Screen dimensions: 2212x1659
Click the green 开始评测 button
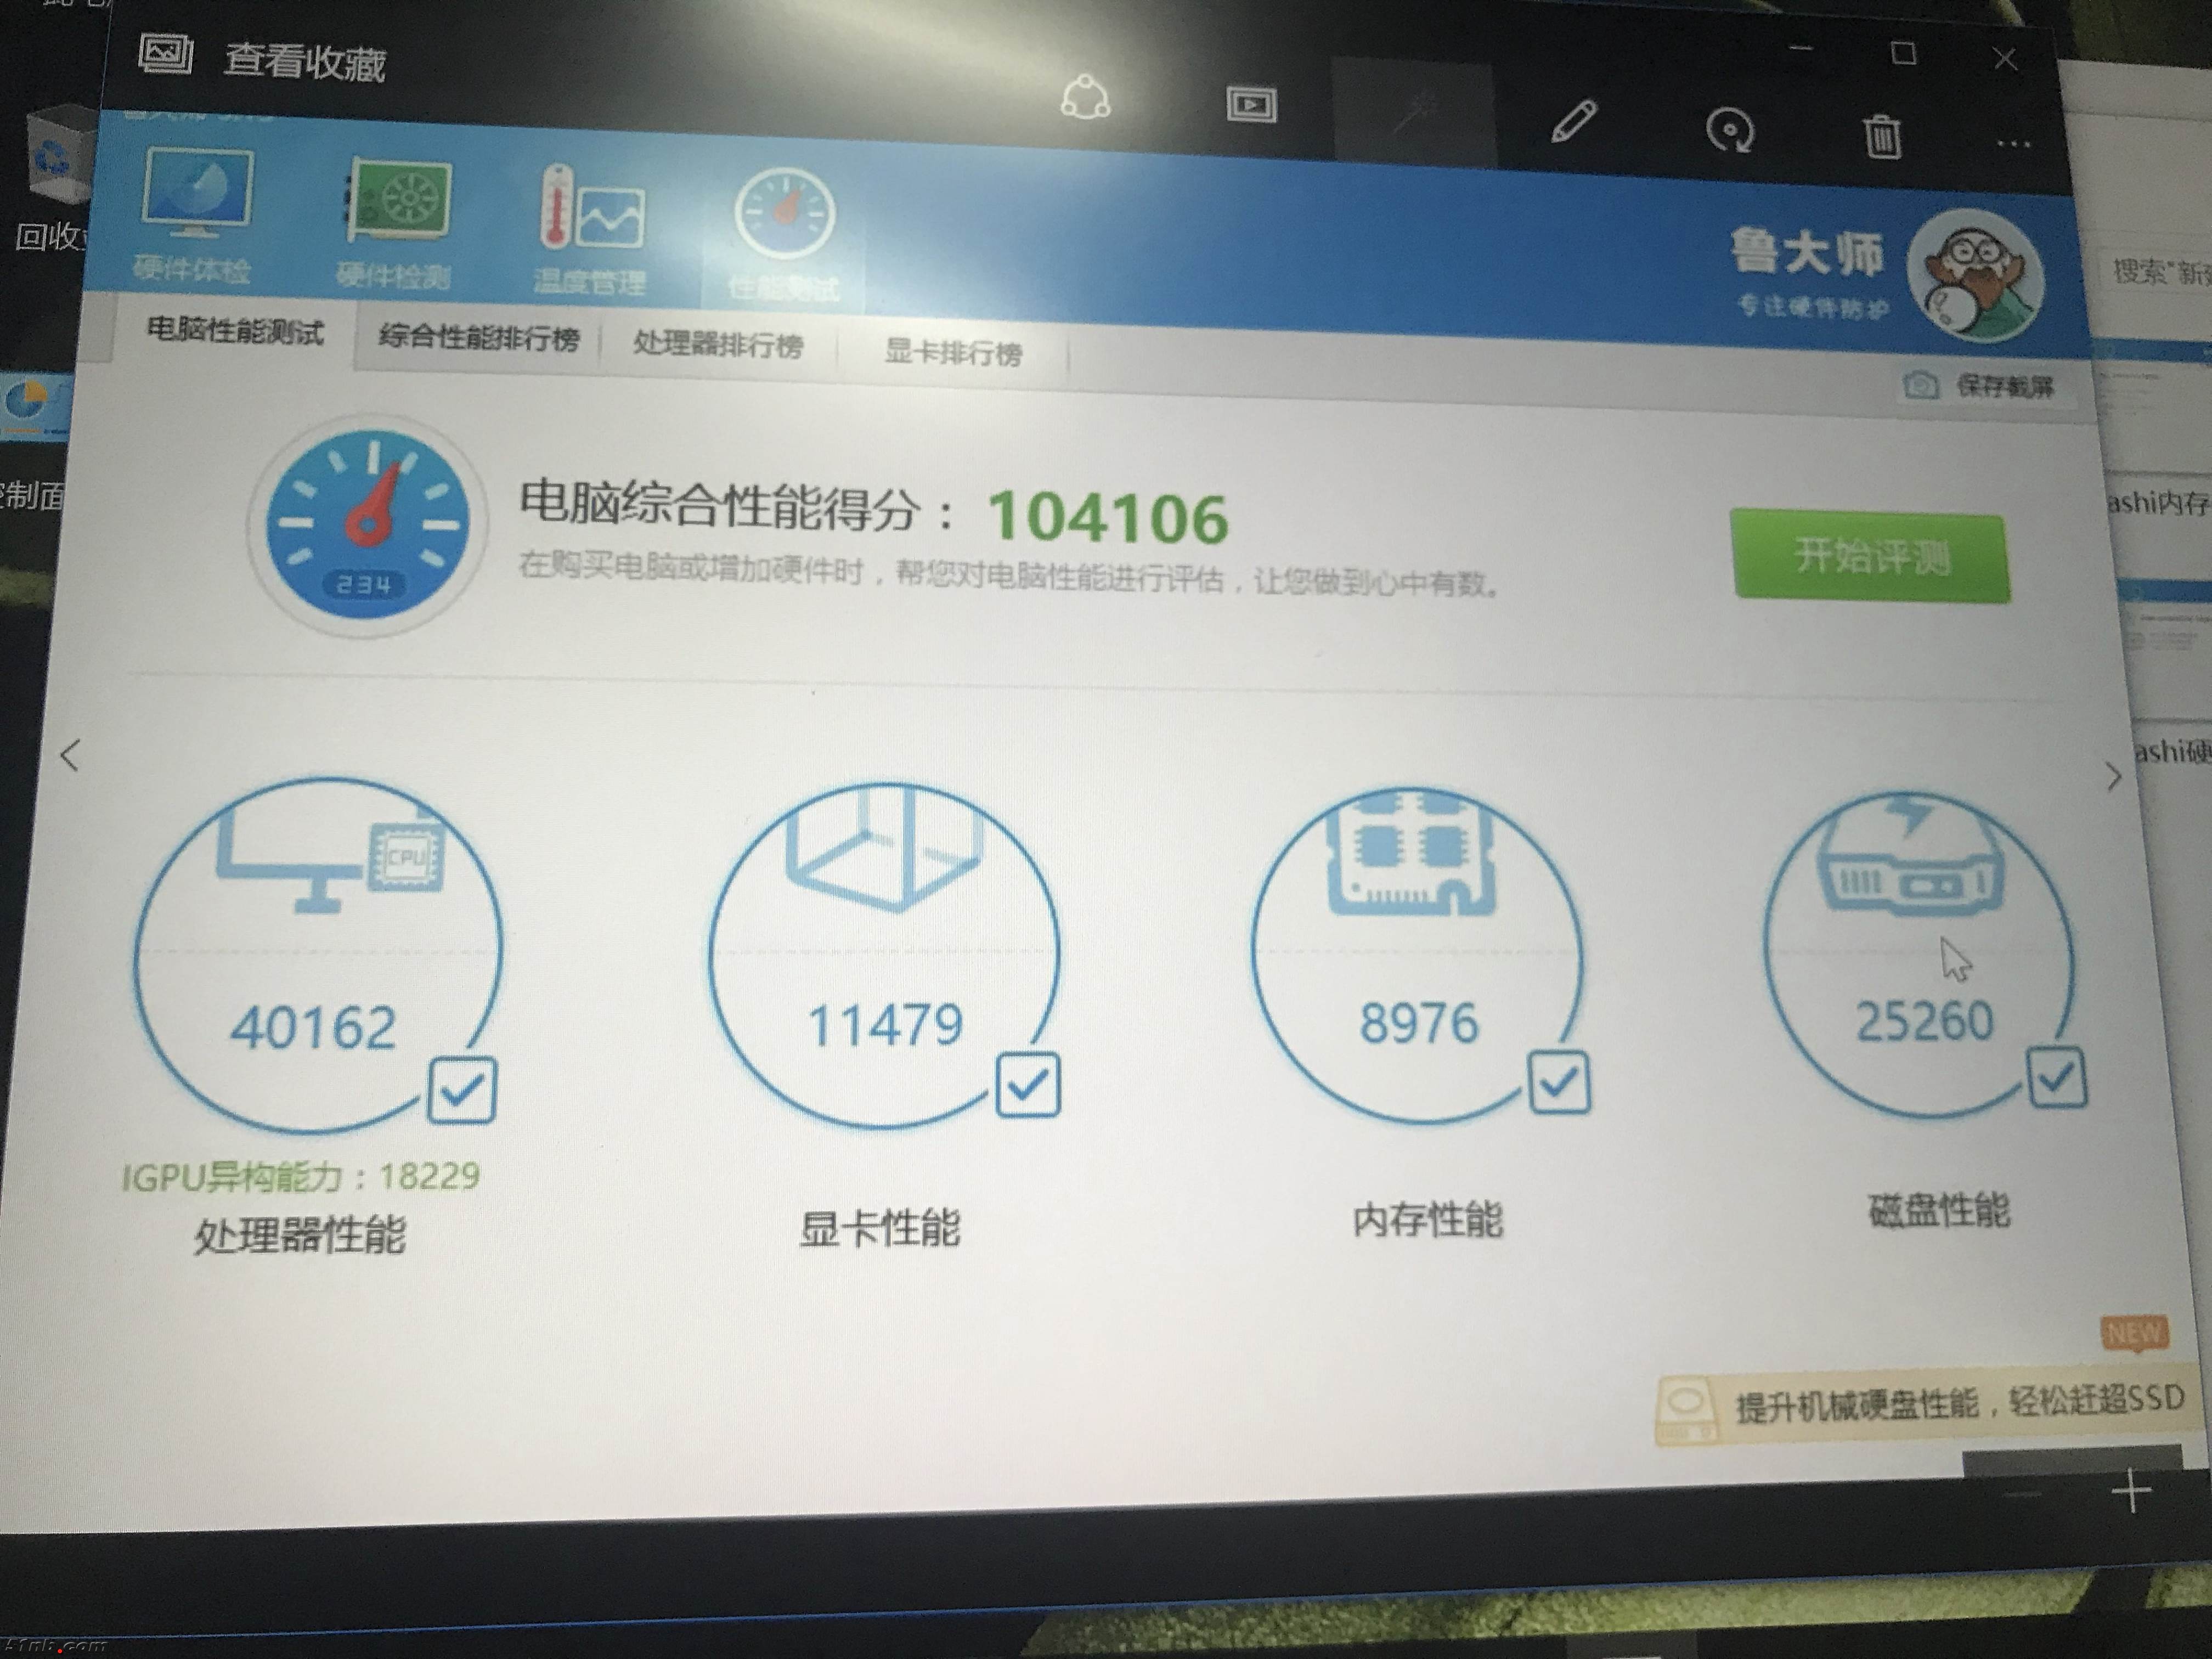click(x=1870, y=556)
